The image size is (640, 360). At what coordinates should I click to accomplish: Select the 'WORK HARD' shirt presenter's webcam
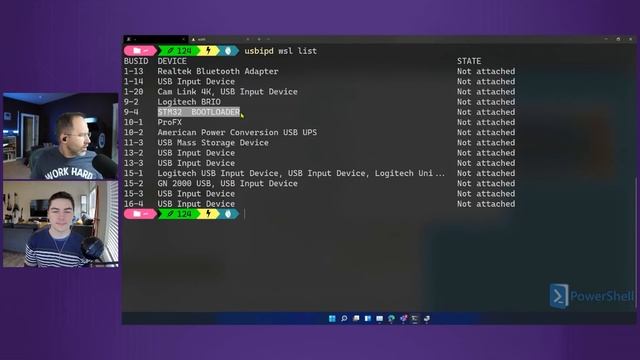point(60,136)
